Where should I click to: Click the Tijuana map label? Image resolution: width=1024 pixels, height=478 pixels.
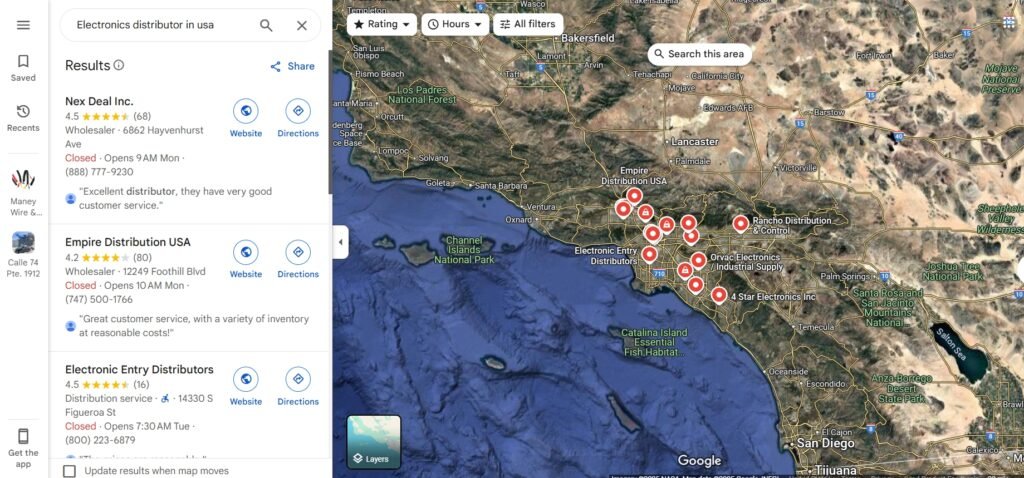[835, 470]
